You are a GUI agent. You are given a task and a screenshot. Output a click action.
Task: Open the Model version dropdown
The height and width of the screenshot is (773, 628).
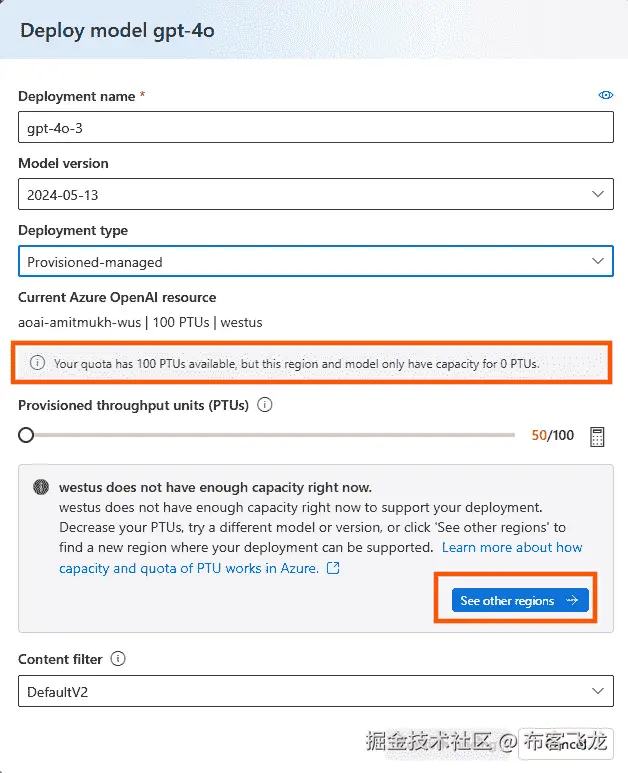[315, 194]
